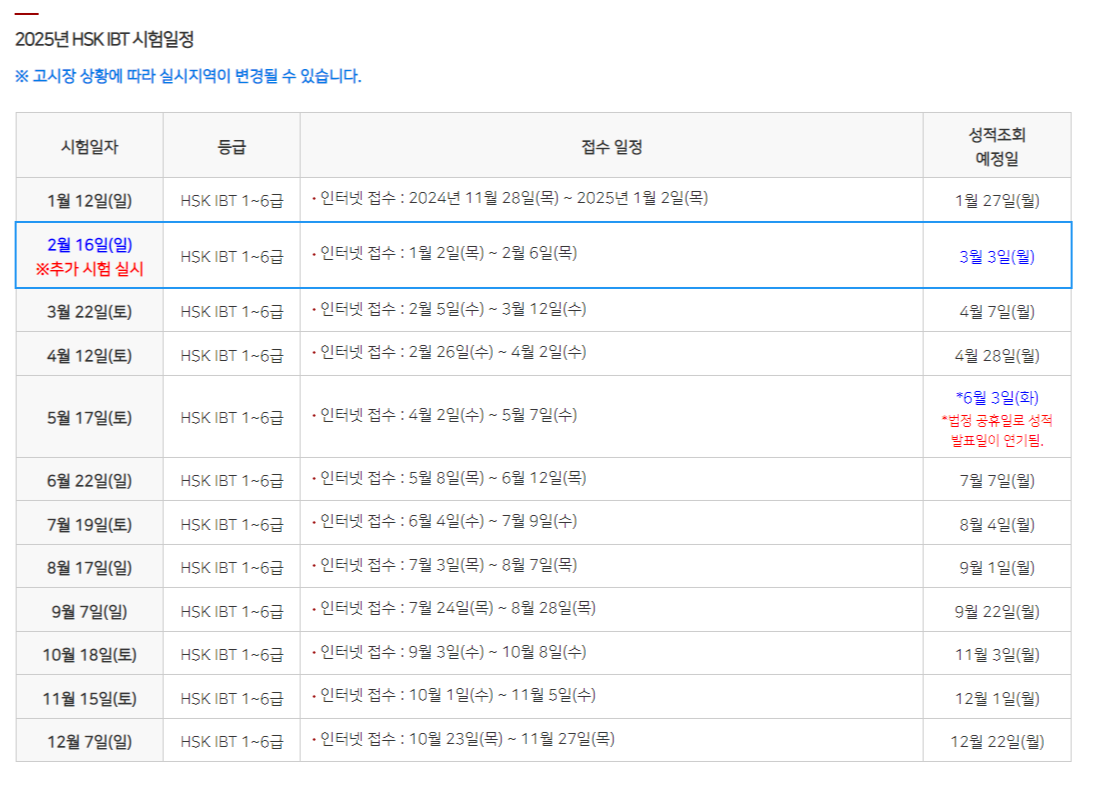This screenshot has width=1118, height=788.
Task: Click registration period 2월 5일(수) ~ 3월 12일(수)
Action: pos(498,309)
